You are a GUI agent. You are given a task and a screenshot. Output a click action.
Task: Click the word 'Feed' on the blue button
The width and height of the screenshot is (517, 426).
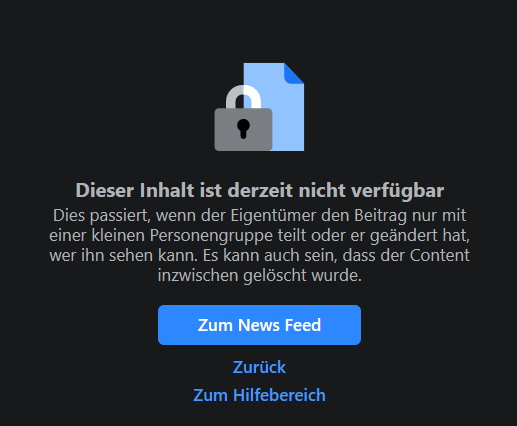pos(303,325)
